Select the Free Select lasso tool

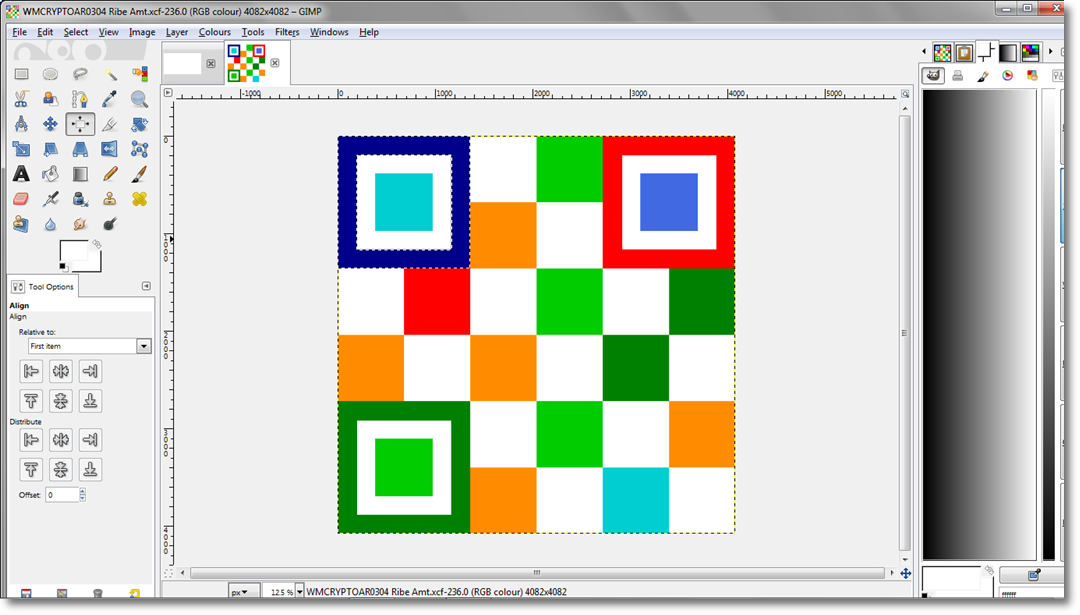coord(80,74)
